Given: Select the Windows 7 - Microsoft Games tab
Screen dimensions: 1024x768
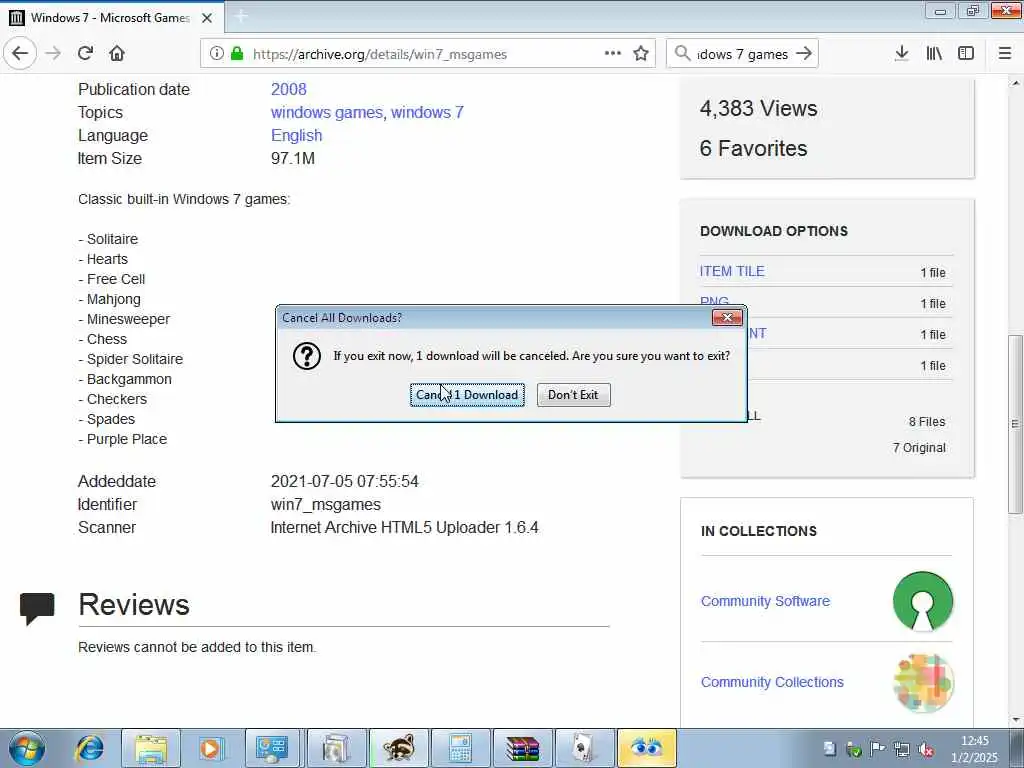Looking at the screenshot, I should click(x=111, y=18).
